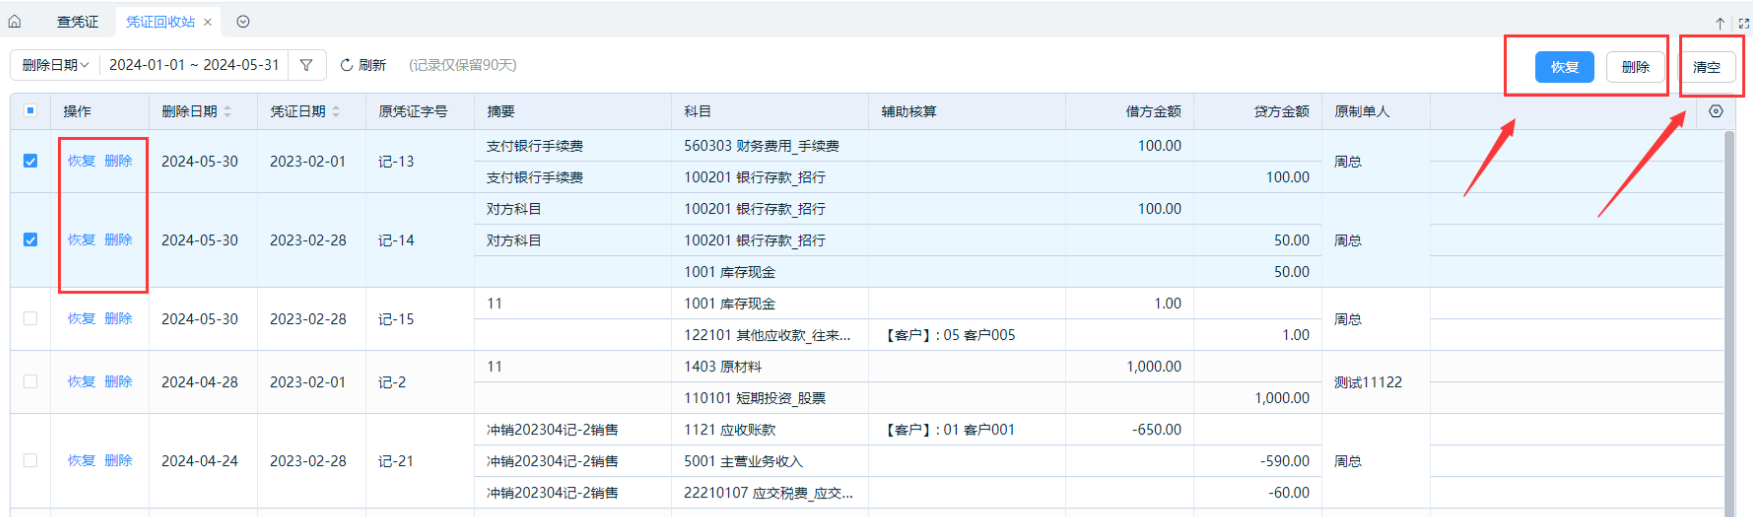Click 恢复 link in 记-14 row
Viewport: 1753px width, 517px height.
[81, 240]
